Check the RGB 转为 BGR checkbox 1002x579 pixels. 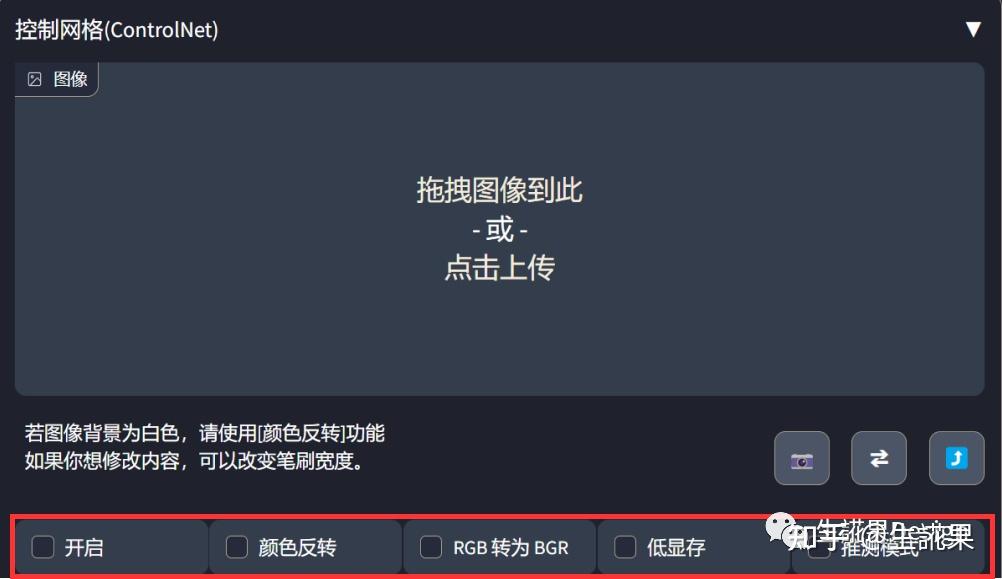click(431, 547)
